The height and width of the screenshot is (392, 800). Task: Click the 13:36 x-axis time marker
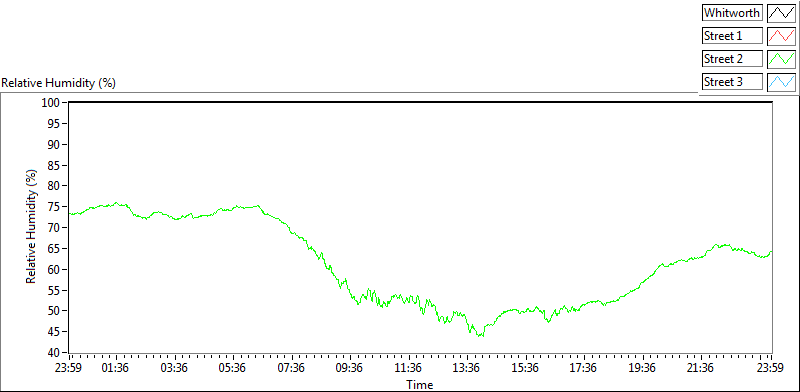pos(467,368)
